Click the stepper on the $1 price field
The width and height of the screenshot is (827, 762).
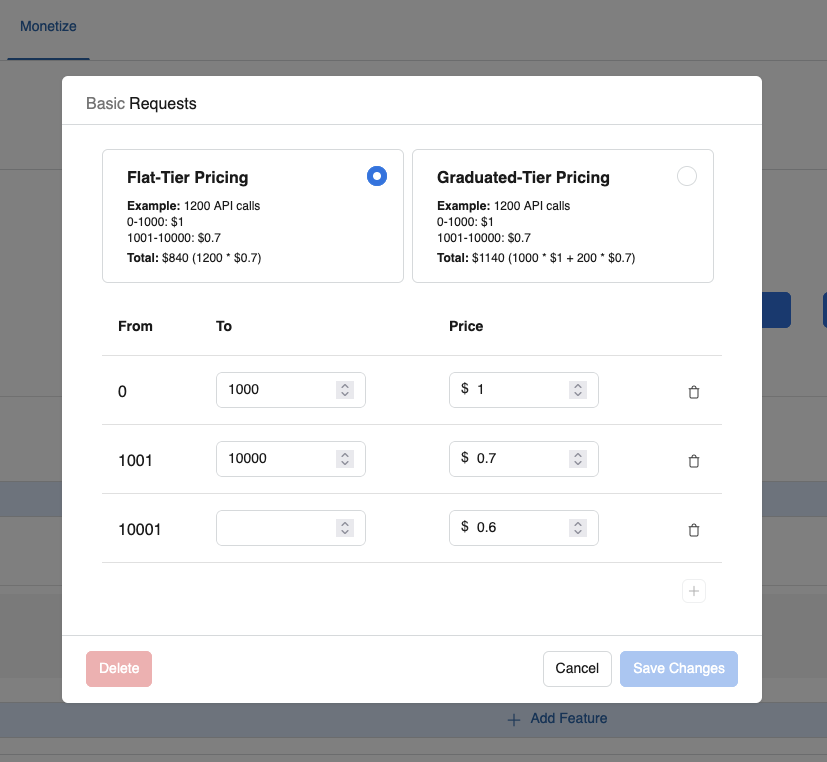coord(578,390)
